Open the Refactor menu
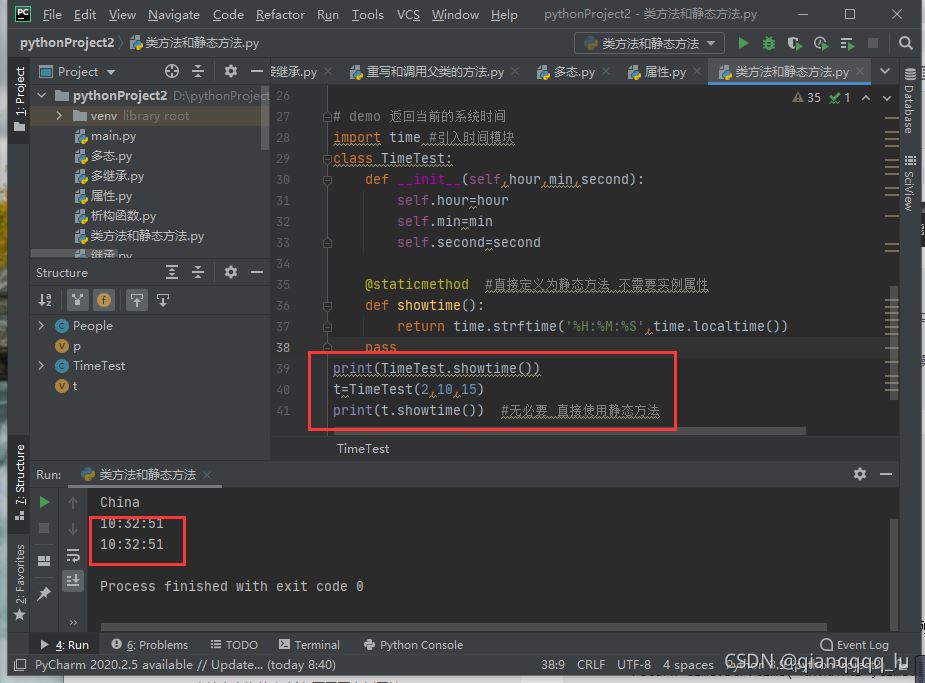This screenshot has height=683, width=925. click(x=280, y=15)
